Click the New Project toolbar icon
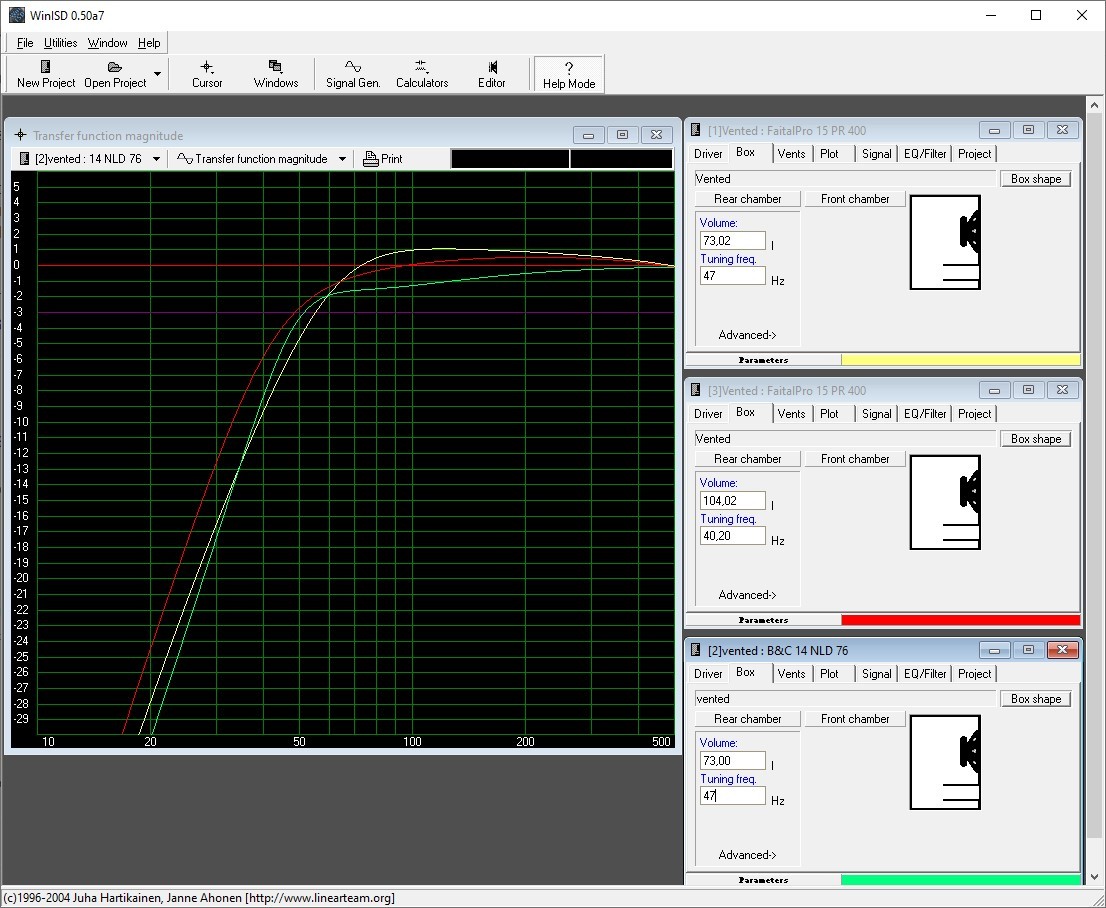The image size is (1106, 908). coord(45,67)
